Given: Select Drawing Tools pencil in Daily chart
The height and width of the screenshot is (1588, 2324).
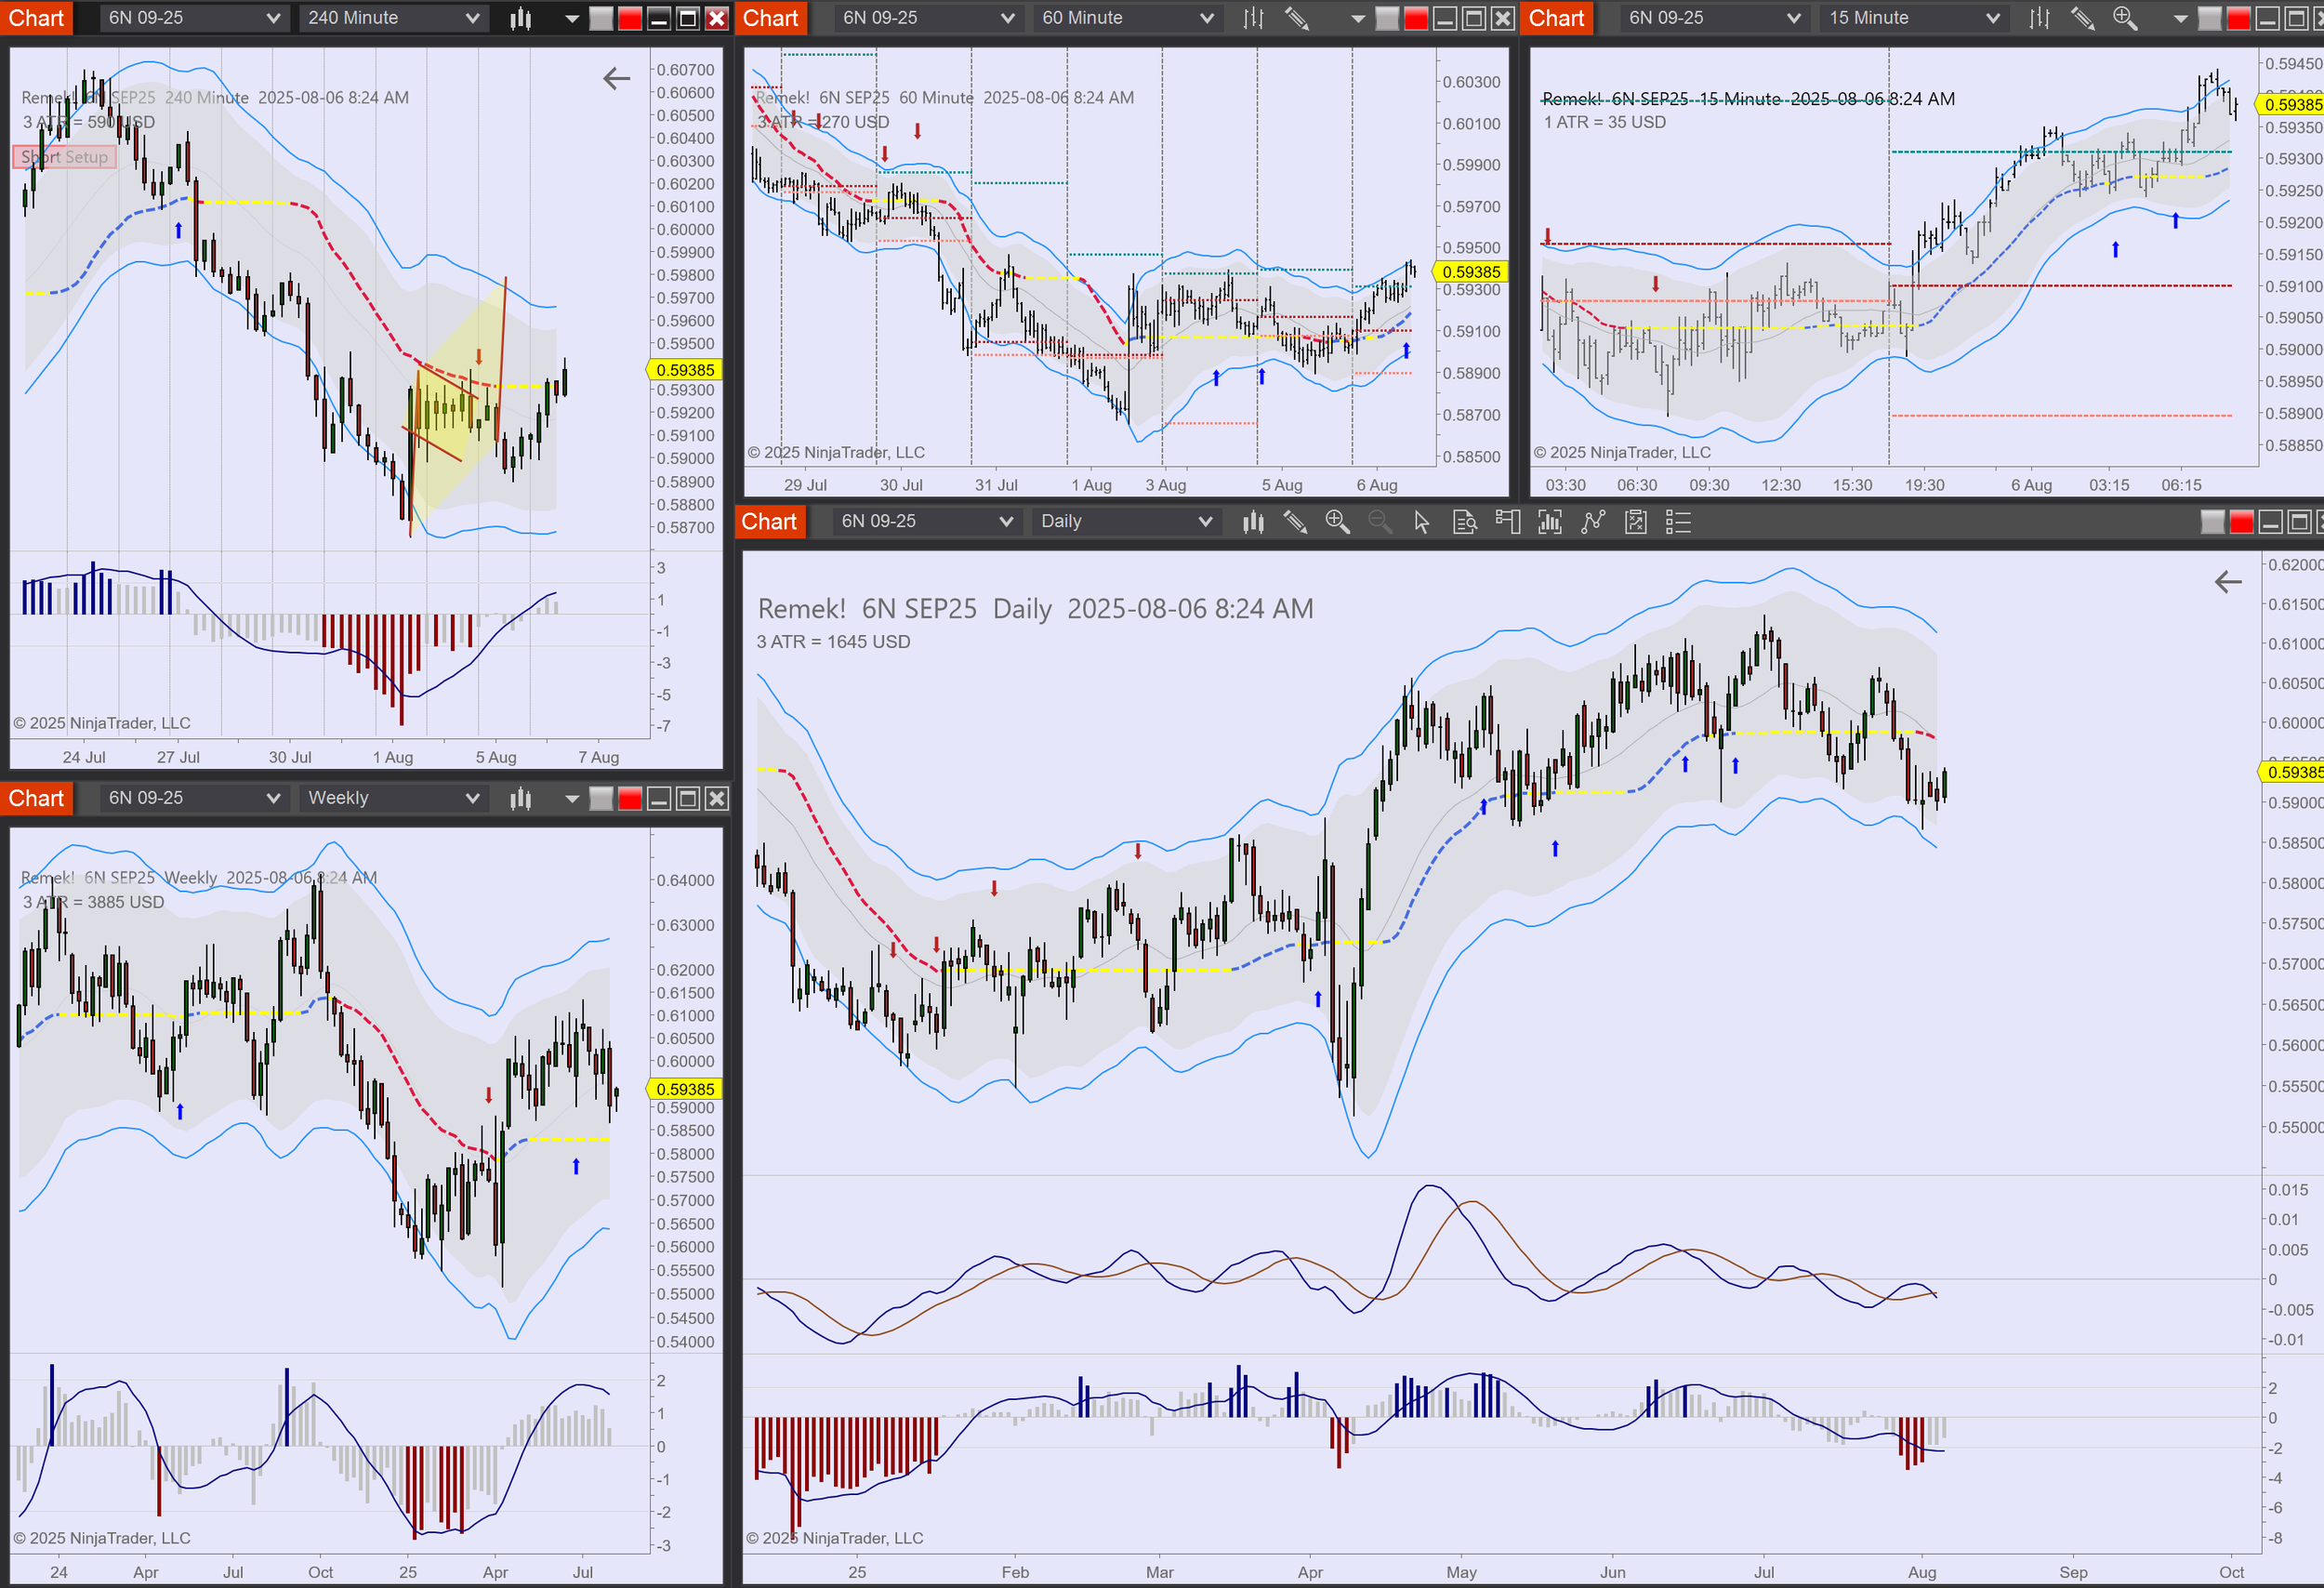Looking at the screenshot, I should (1295, 522).
